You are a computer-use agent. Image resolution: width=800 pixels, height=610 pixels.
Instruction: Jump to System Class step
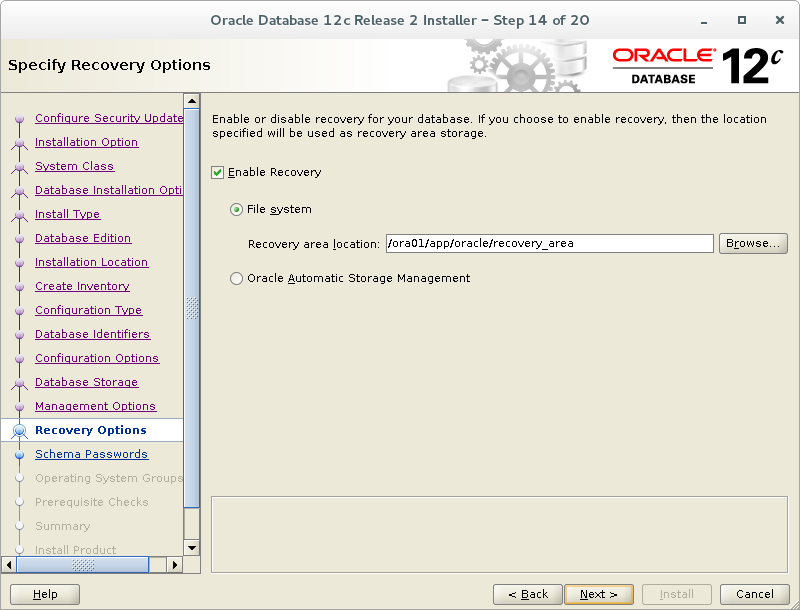click(x=74, y=166)
